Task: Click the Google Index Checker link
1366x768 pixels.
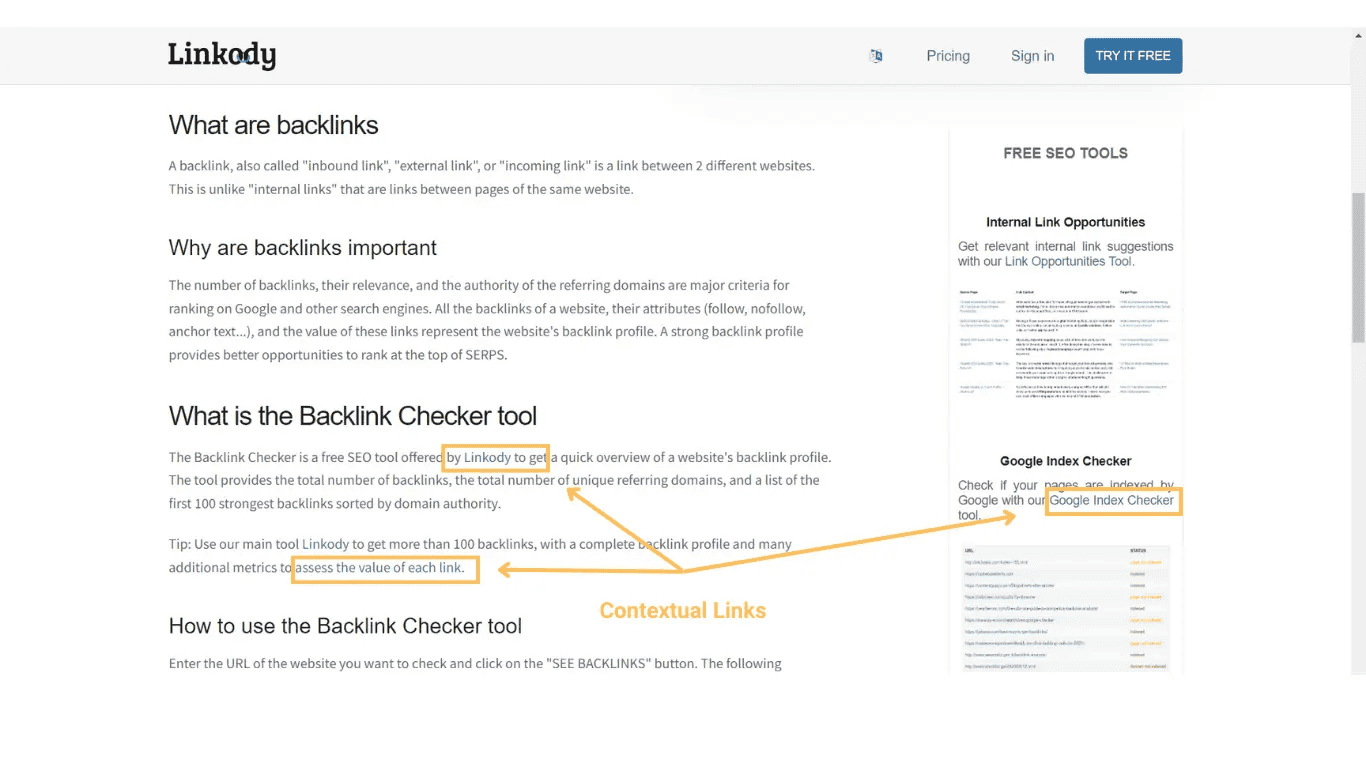Action: (x=1112, y=500)
